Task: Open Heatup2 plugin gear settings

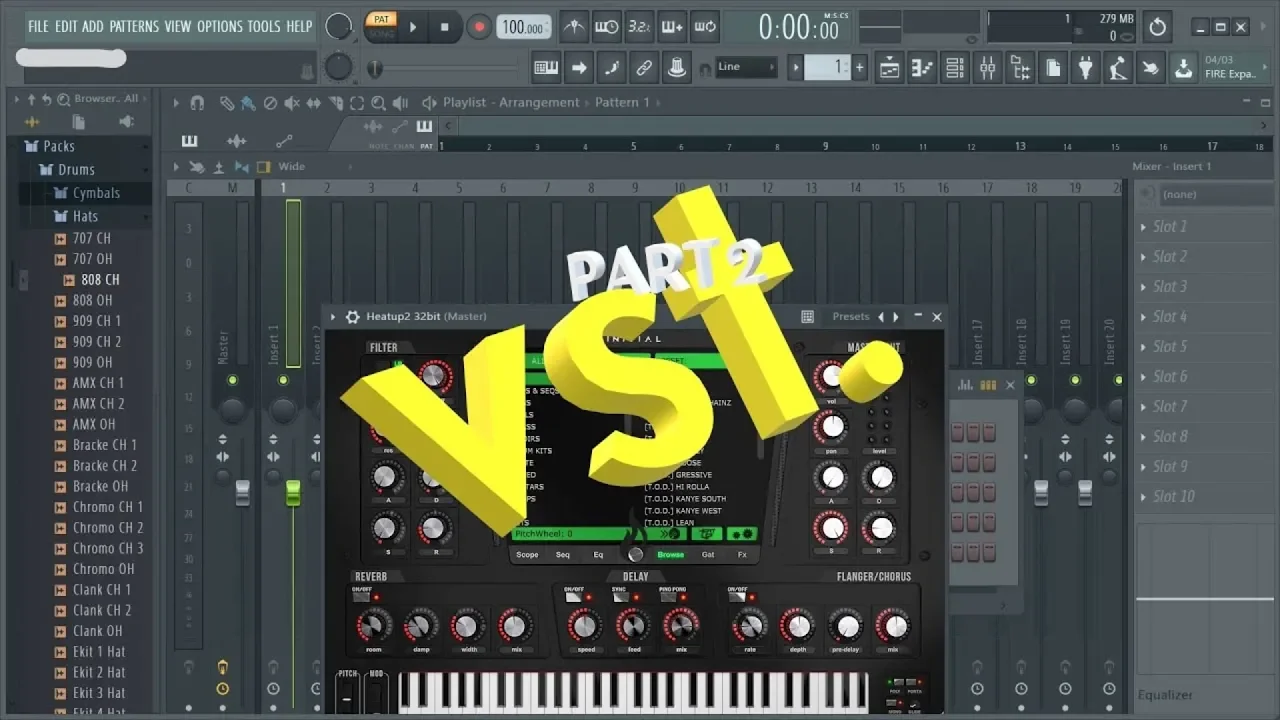Action: click(x=352, y=317)
